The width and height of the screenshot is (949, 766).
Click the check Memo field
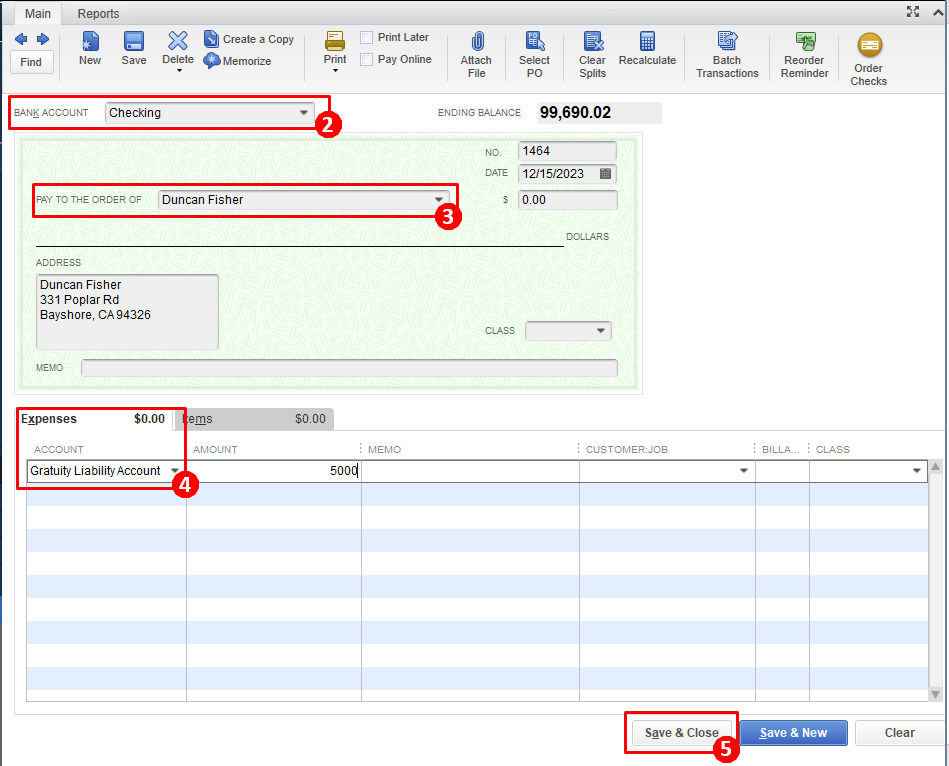[x=349, y=368]
